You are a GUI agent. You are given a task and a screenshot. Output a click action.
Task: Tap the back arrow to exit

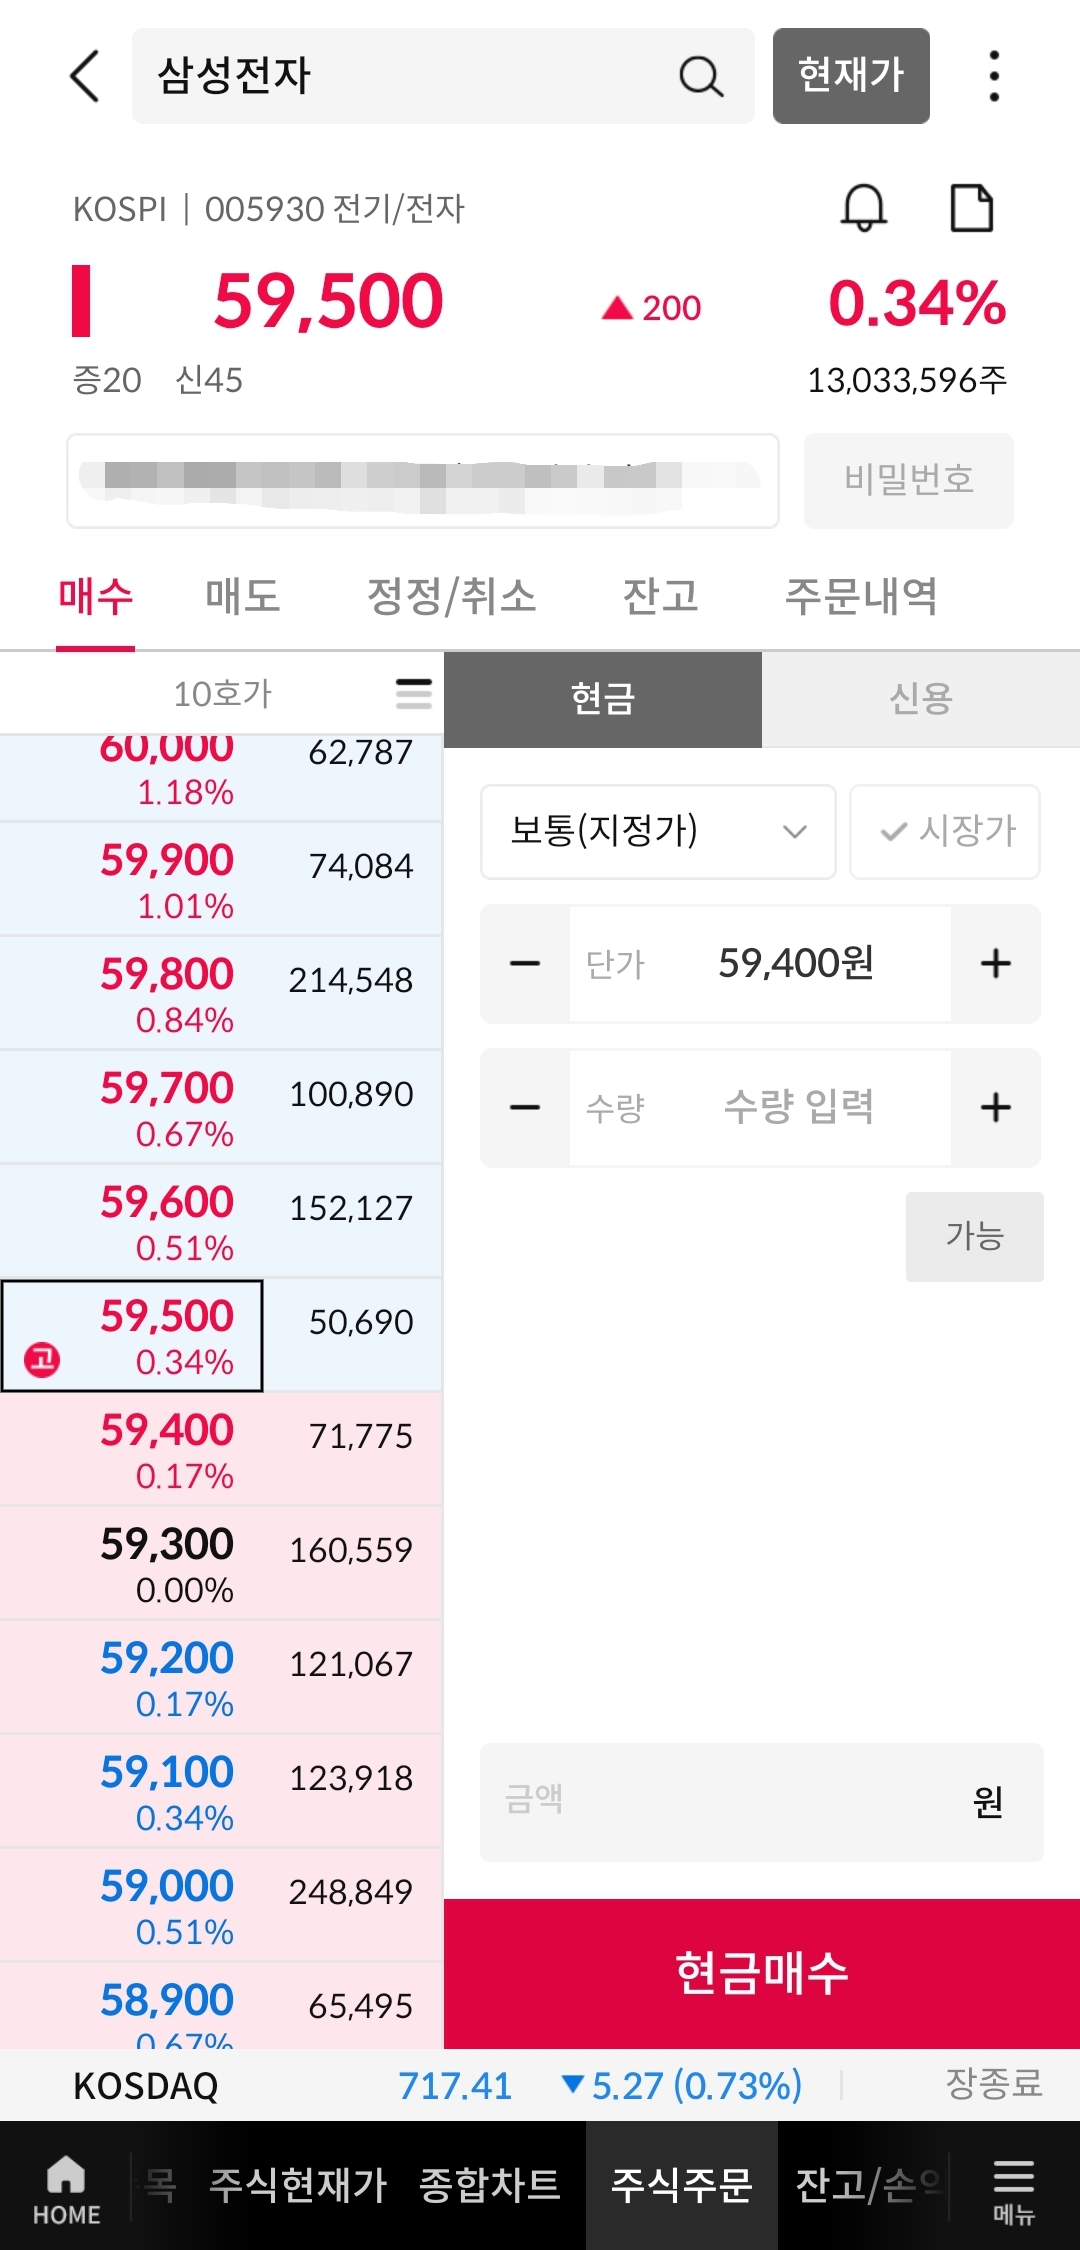84,76
